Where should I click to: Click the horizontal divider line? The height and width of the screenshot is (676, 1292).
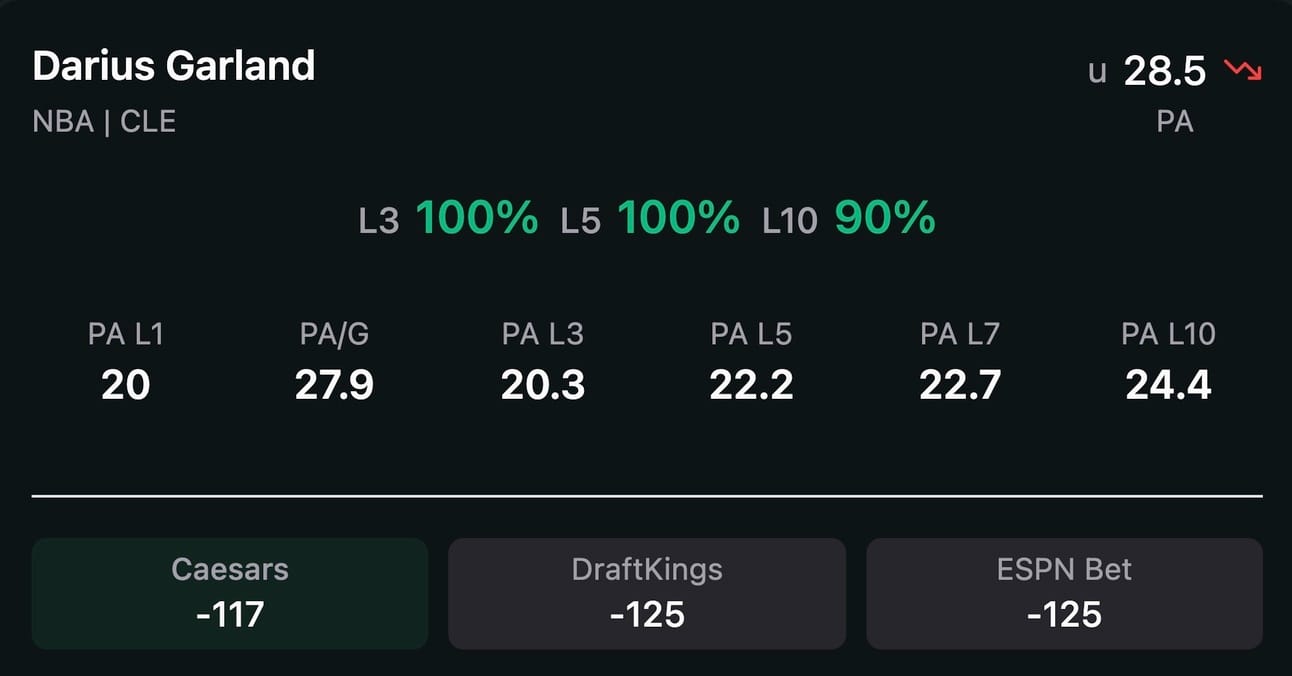click(x=647, y=495)
